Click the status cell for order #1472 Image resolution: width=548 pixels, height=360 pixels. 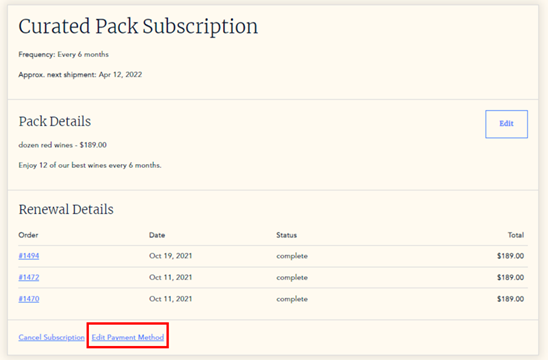pos(292,278)
